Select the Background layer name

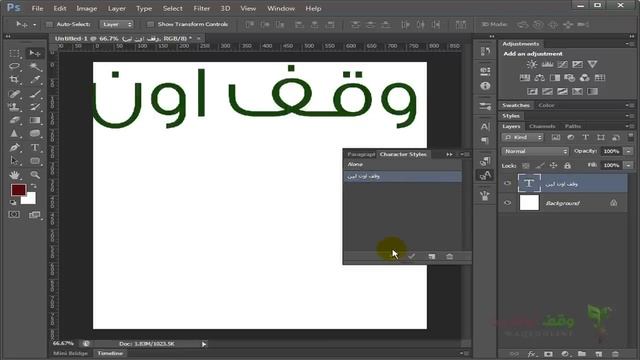tap(562, 203)
